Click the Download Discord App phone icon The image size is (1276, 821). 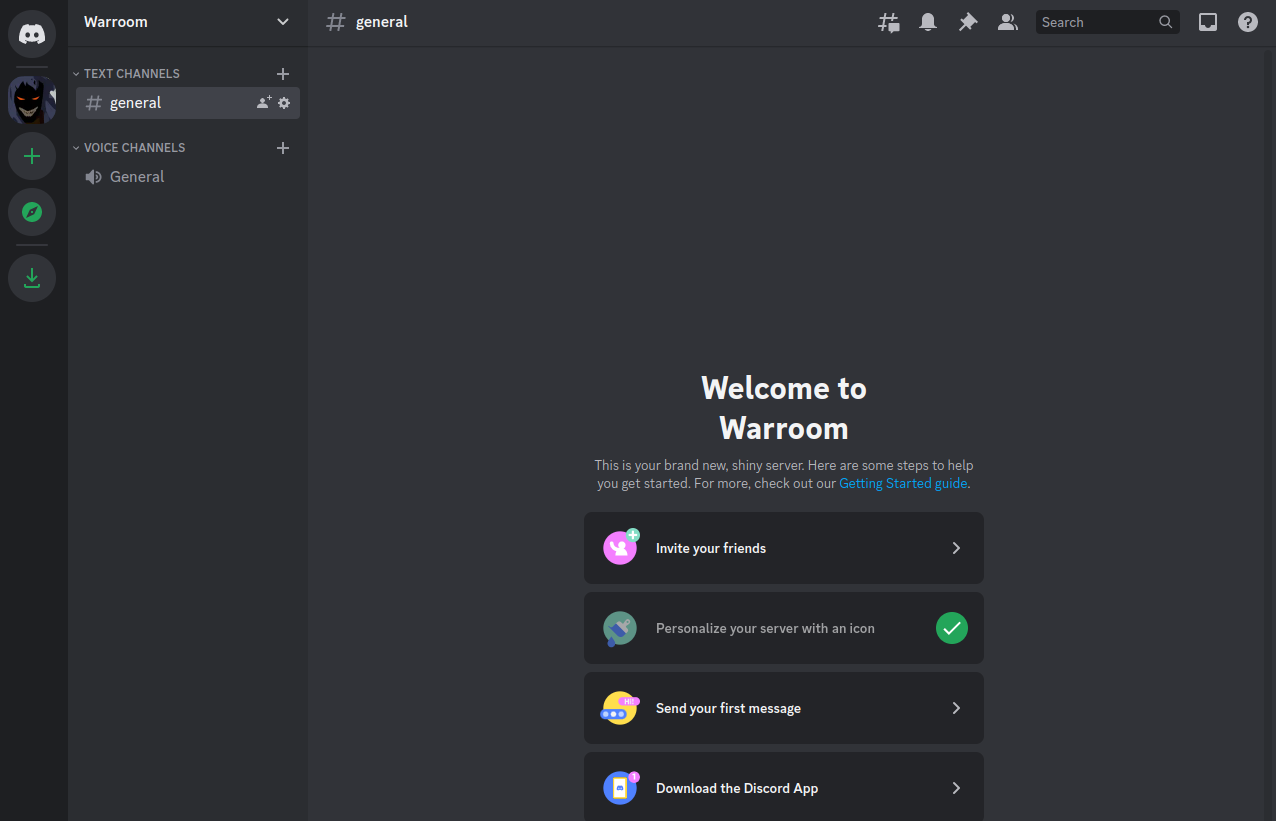620,787
